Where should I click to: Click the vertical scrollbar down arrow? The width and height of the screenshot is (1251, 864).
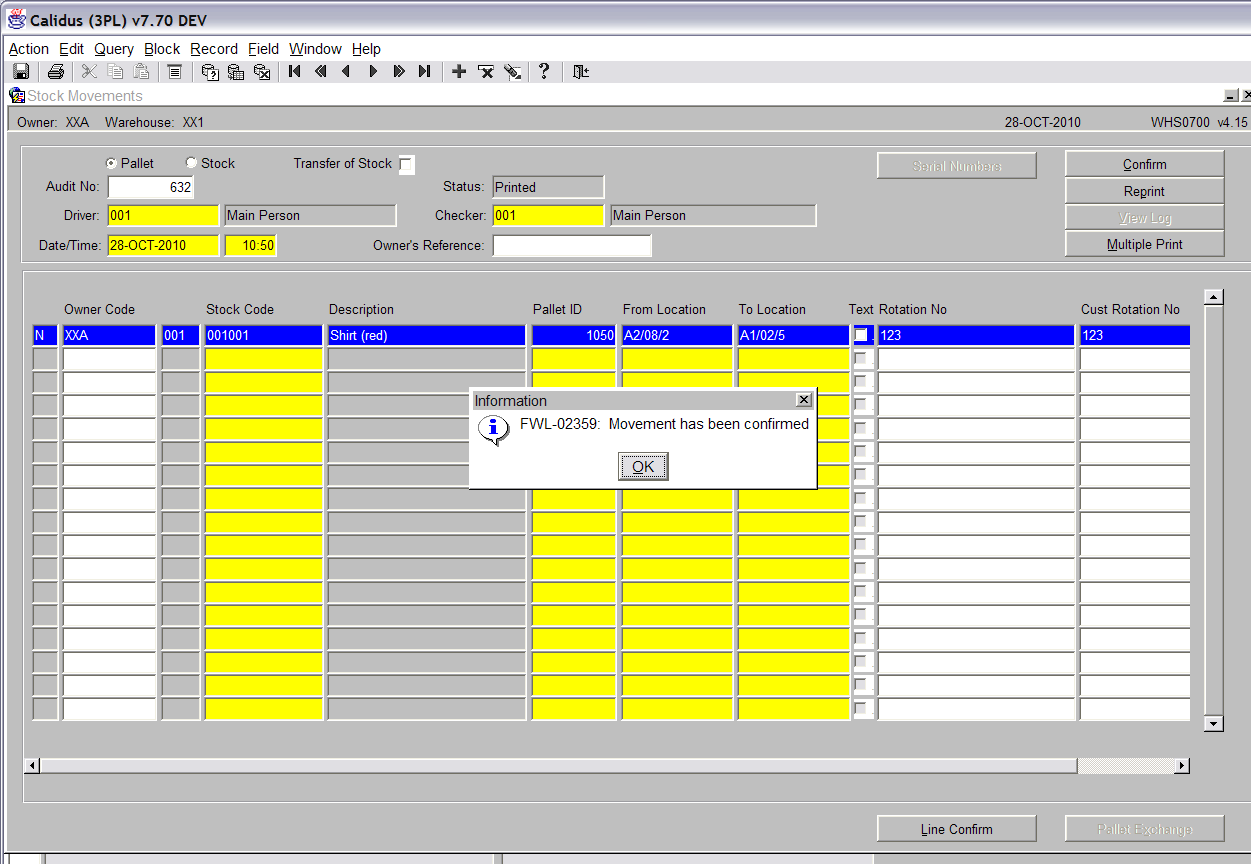pyautogui.click(x=1214, y=724)
